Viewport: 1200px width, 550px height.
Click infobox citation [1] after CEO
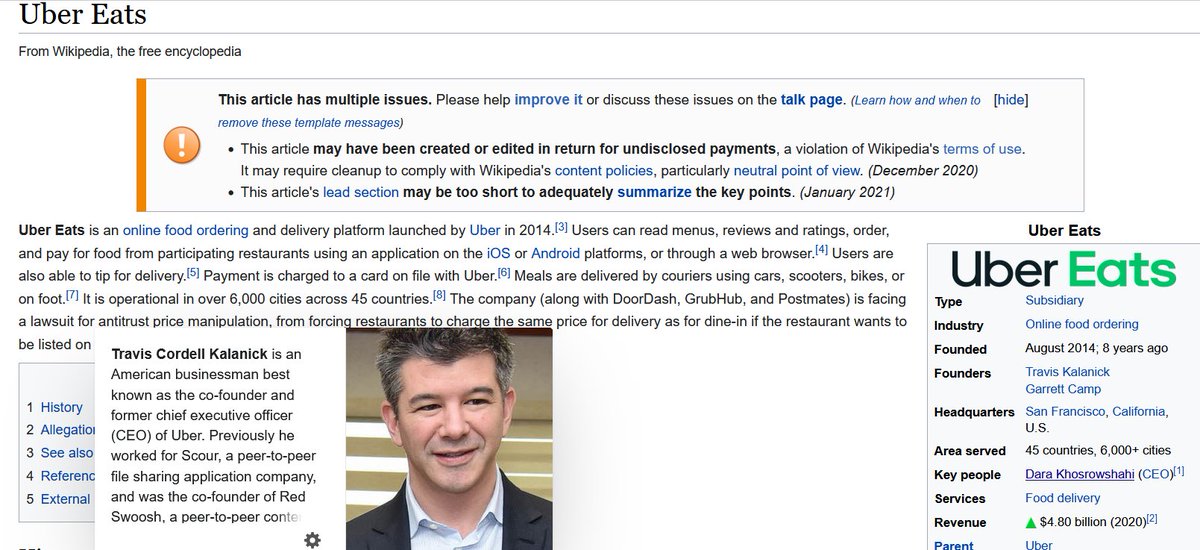click(x=1178, y=471)
